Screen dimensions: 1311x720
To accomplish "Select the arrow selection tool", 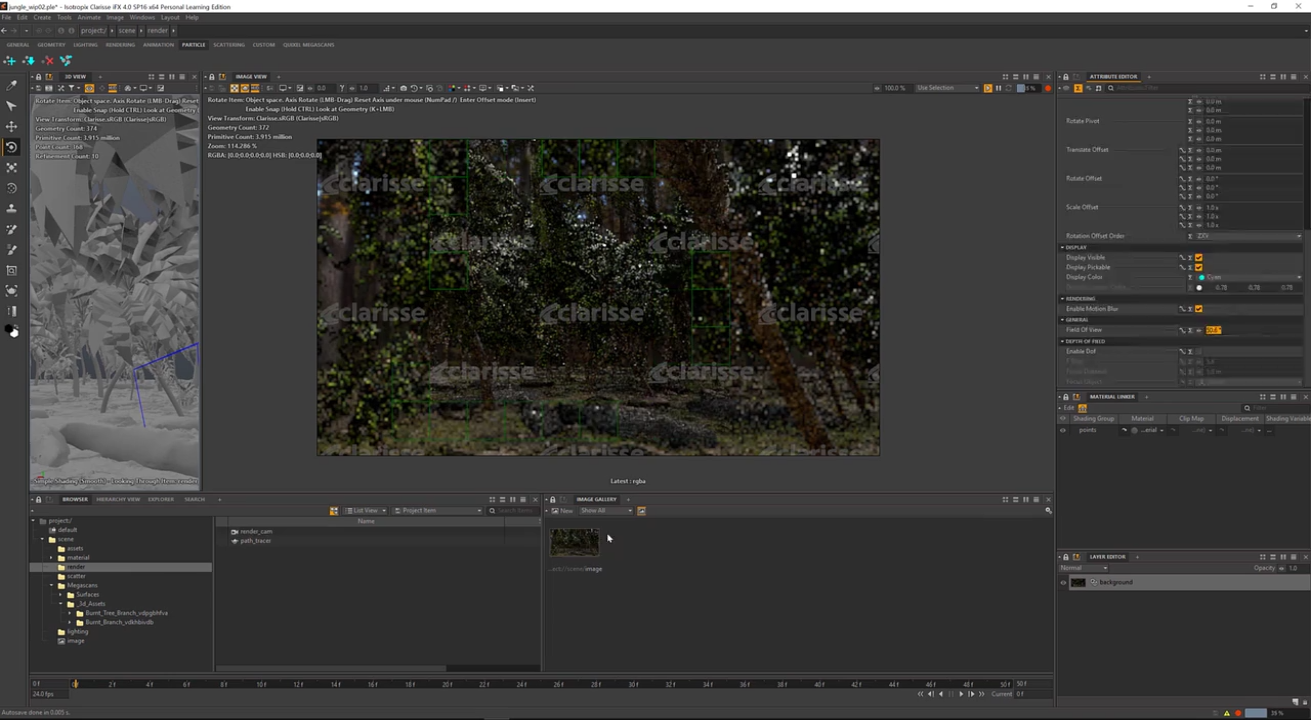I will [x=12, y=106].
